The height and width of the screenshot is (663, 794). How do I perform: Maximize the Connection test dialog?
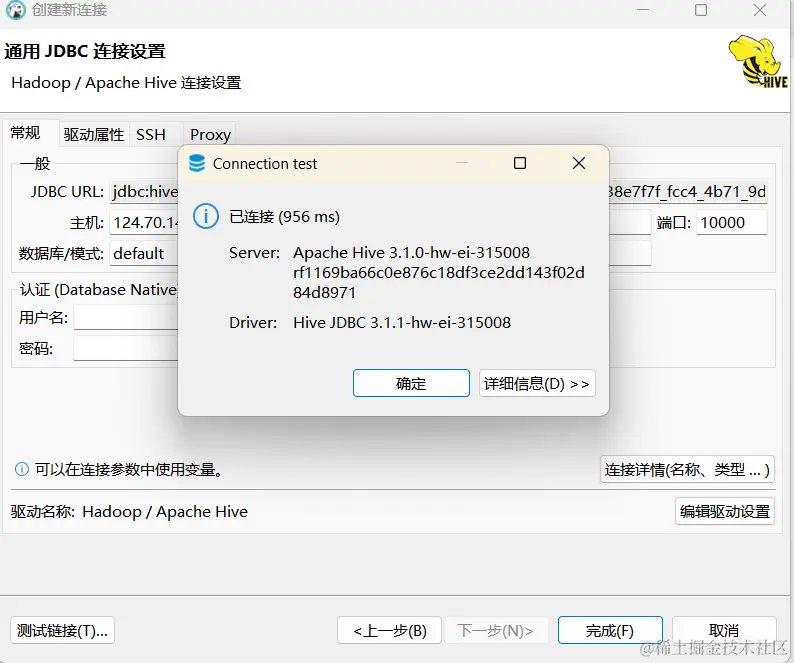tap(520, 163)
